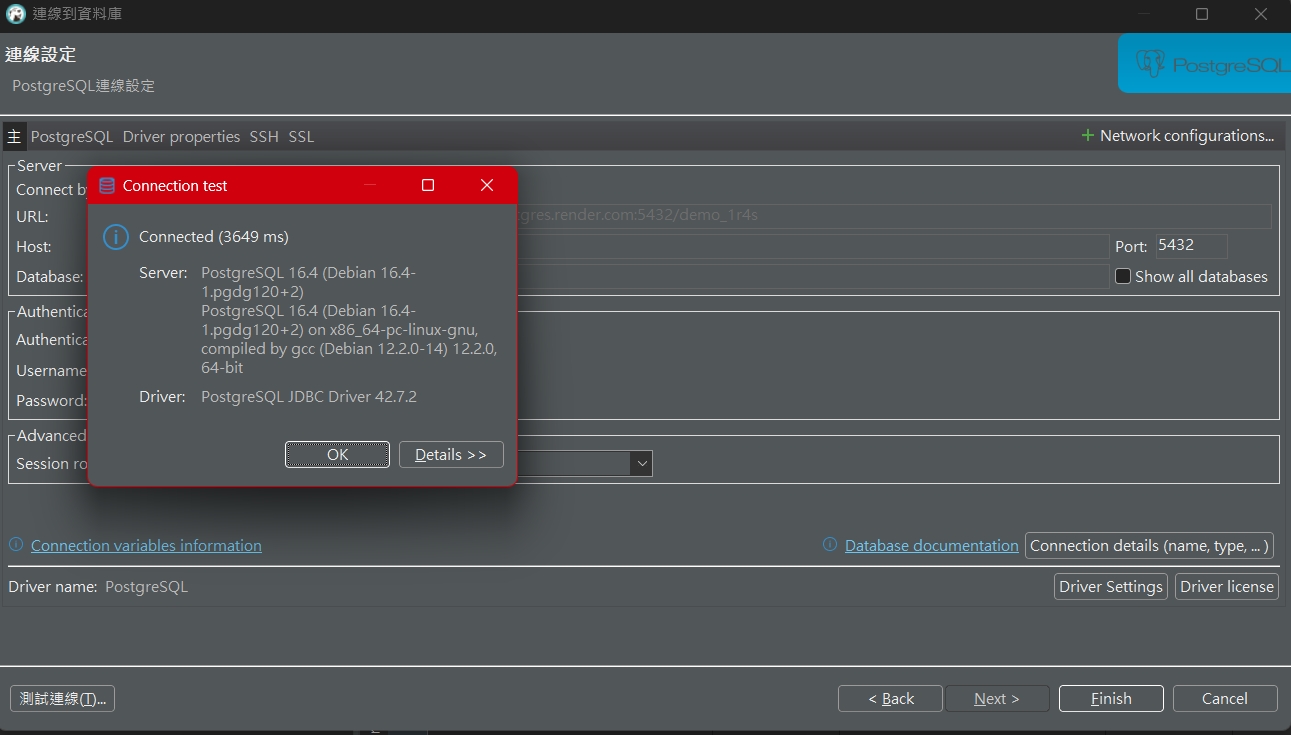Click the Host input field
1291x735 pixels.
[813, 247]
